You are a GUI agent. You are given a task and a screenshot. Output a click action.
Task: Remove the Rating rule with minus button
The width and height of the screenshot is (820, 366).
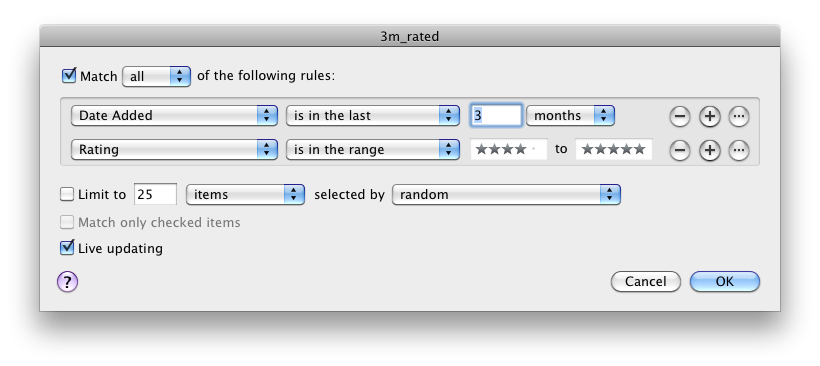click(679, 151)
